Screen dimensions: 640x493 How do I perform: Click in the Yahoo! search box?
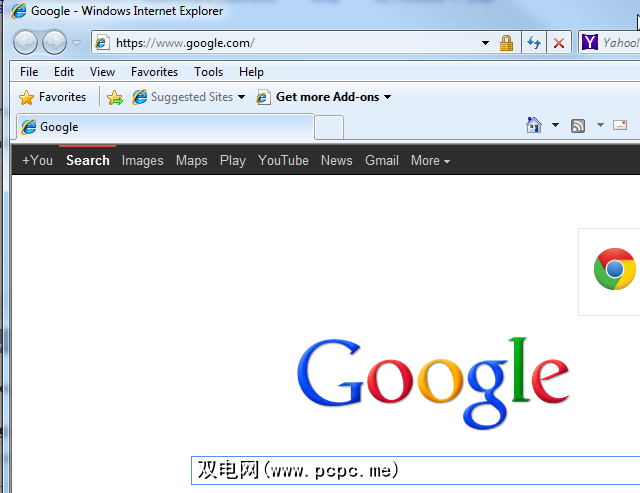pos(620,42)
